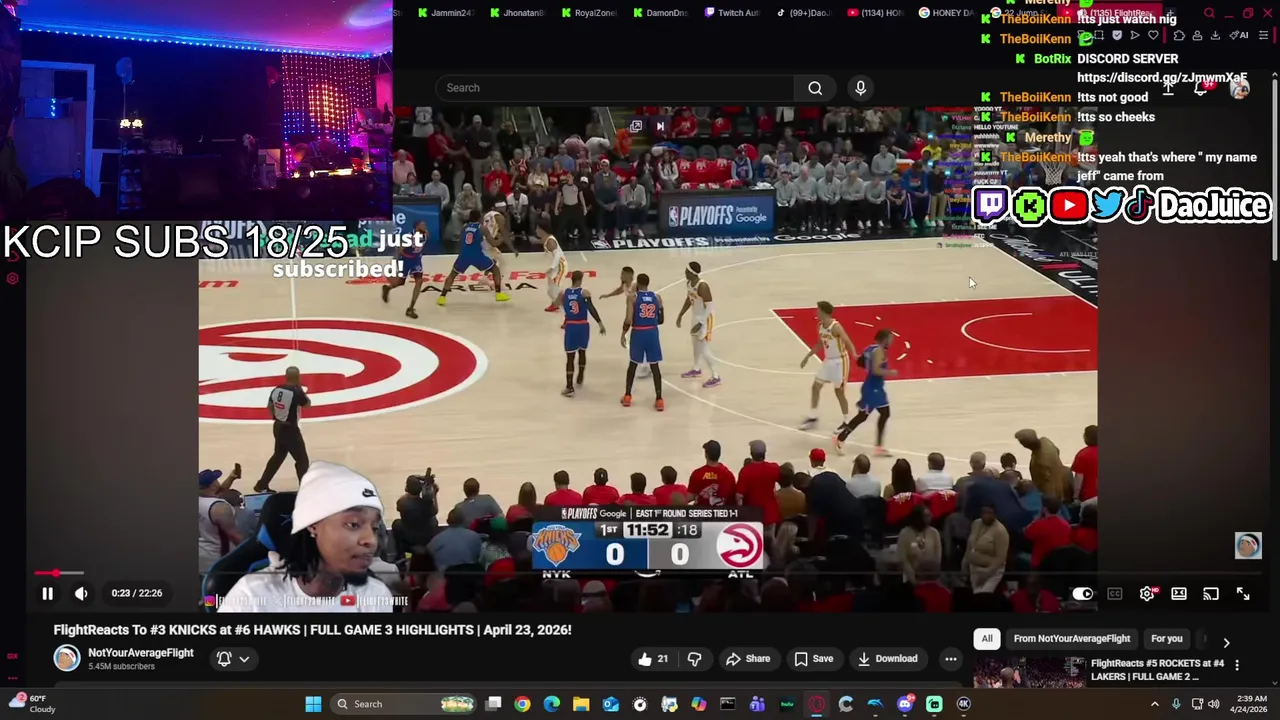1280x720 pixels.
Task: Toggle closed captions in the player
Action: click(x=1115, y=594)
